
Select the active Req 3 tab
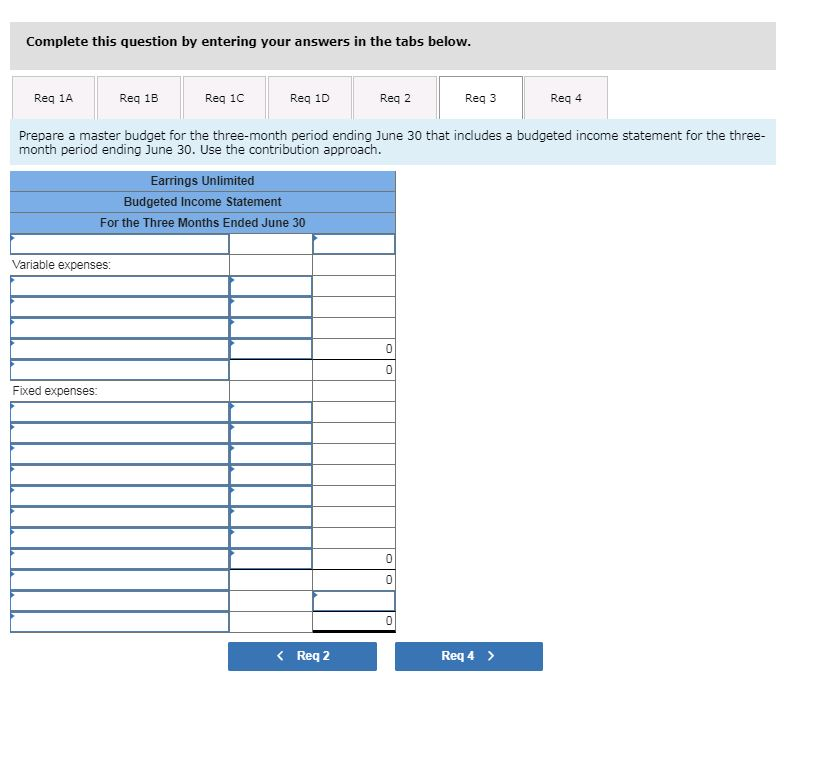(x=481, y=98)
